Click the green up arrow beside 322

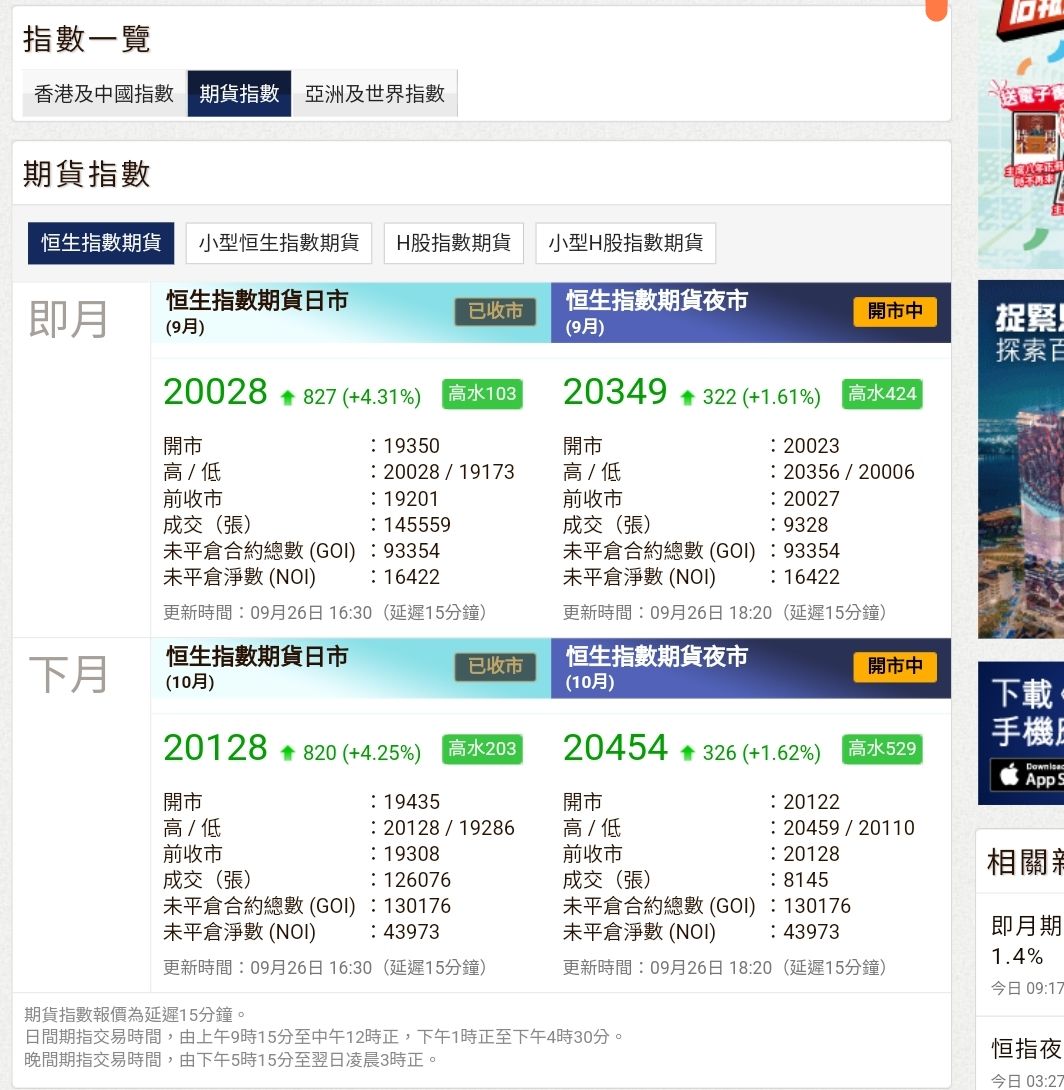687,398
